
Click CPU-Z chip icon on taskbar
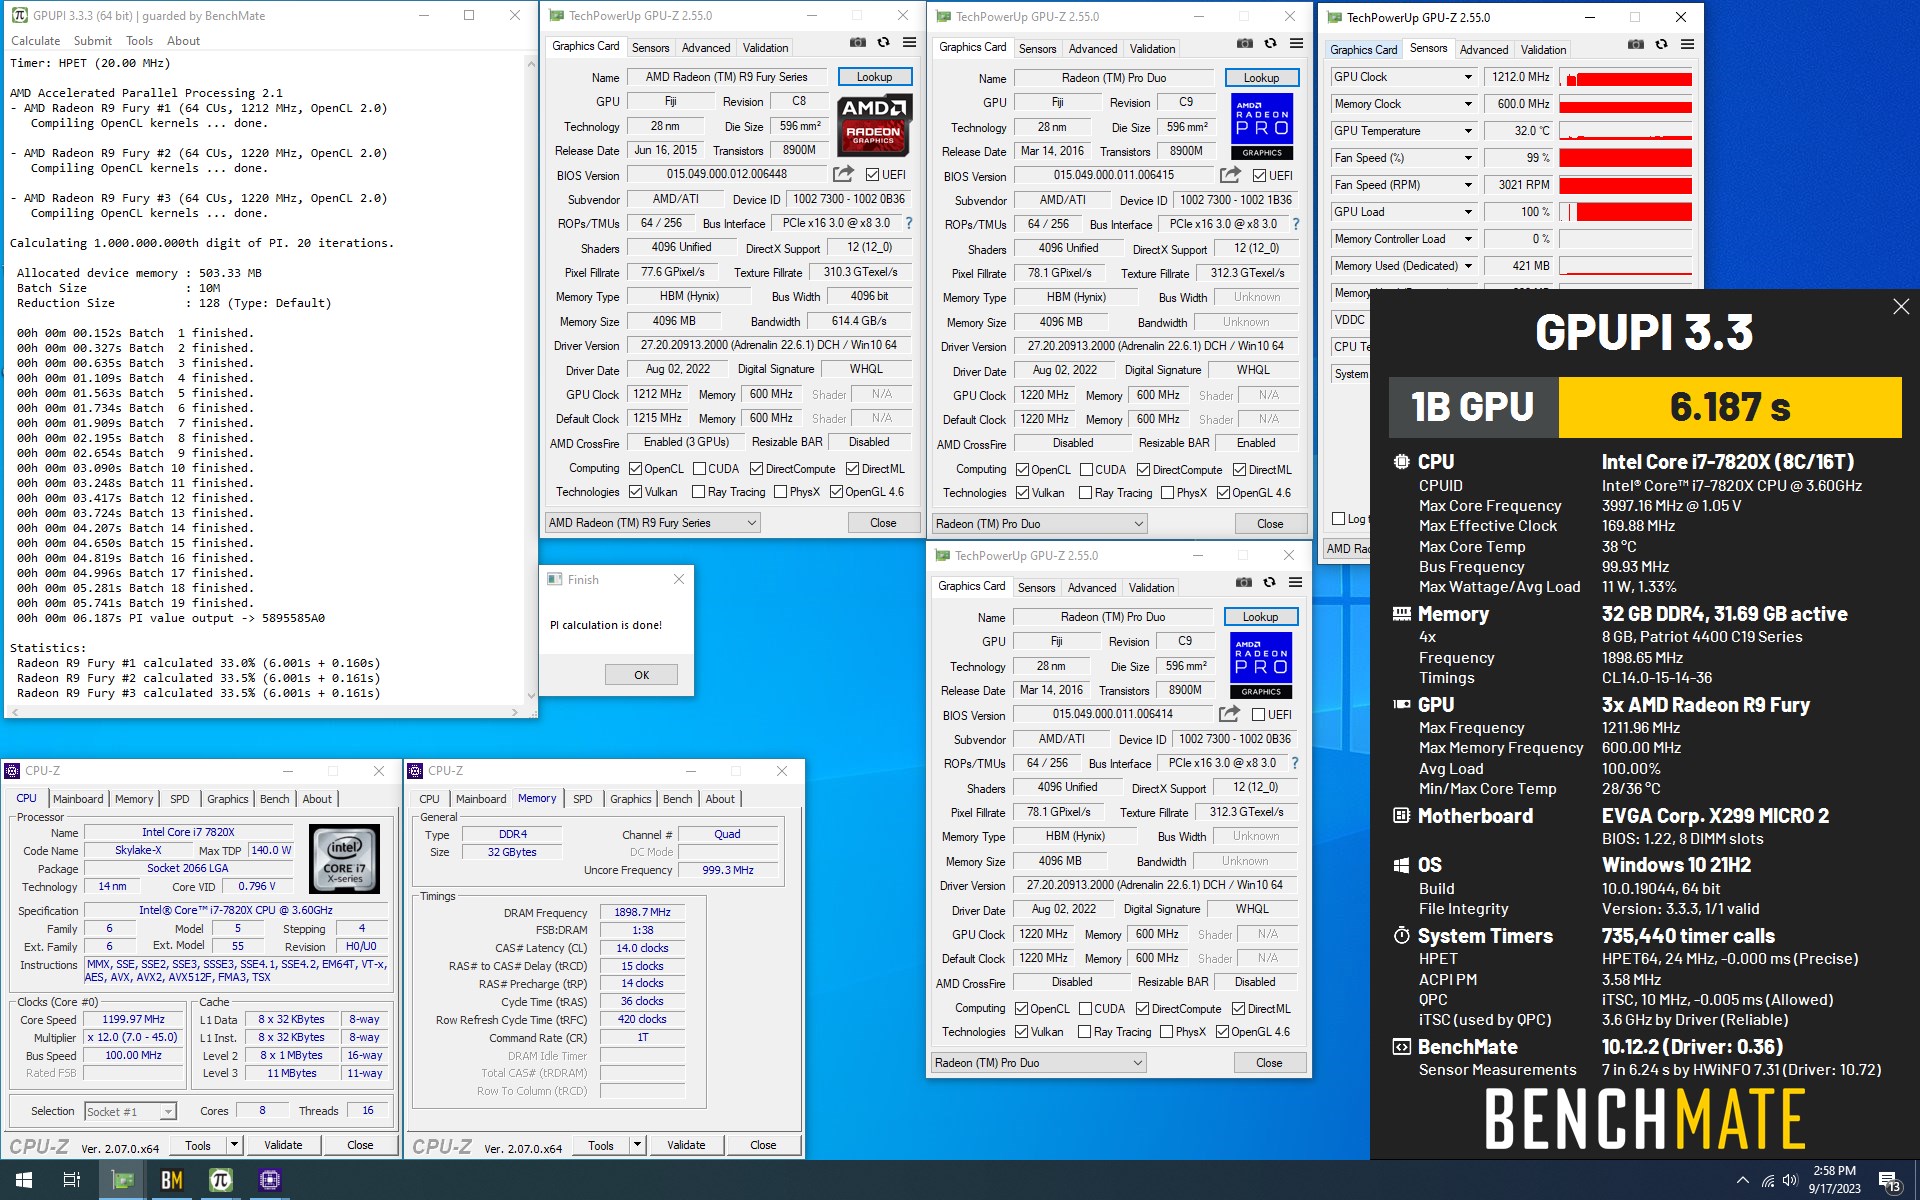click(x=269, y=1180)
